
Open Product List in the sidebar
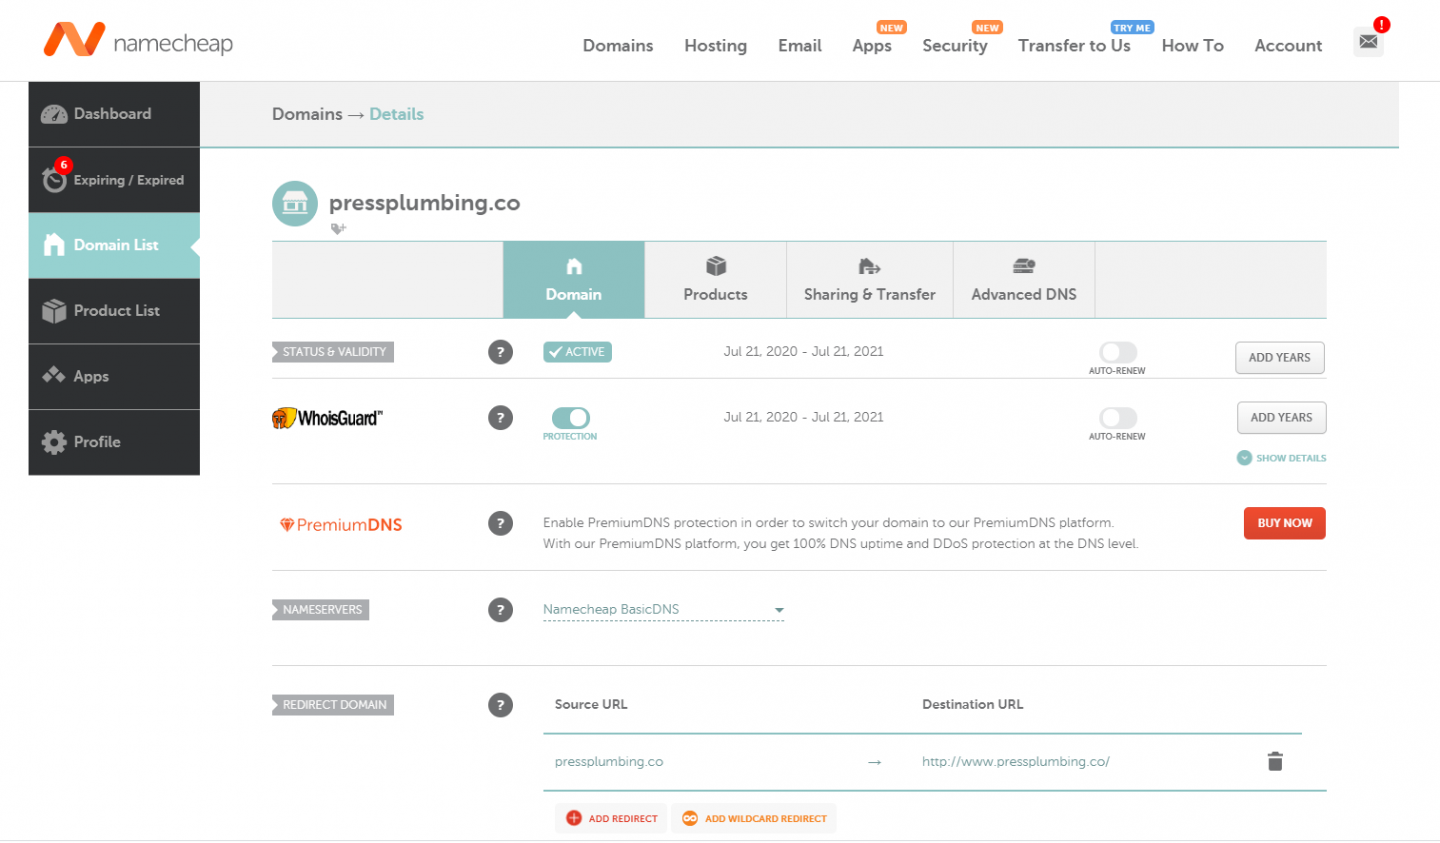pyautogui.click(x=114, y=311)
